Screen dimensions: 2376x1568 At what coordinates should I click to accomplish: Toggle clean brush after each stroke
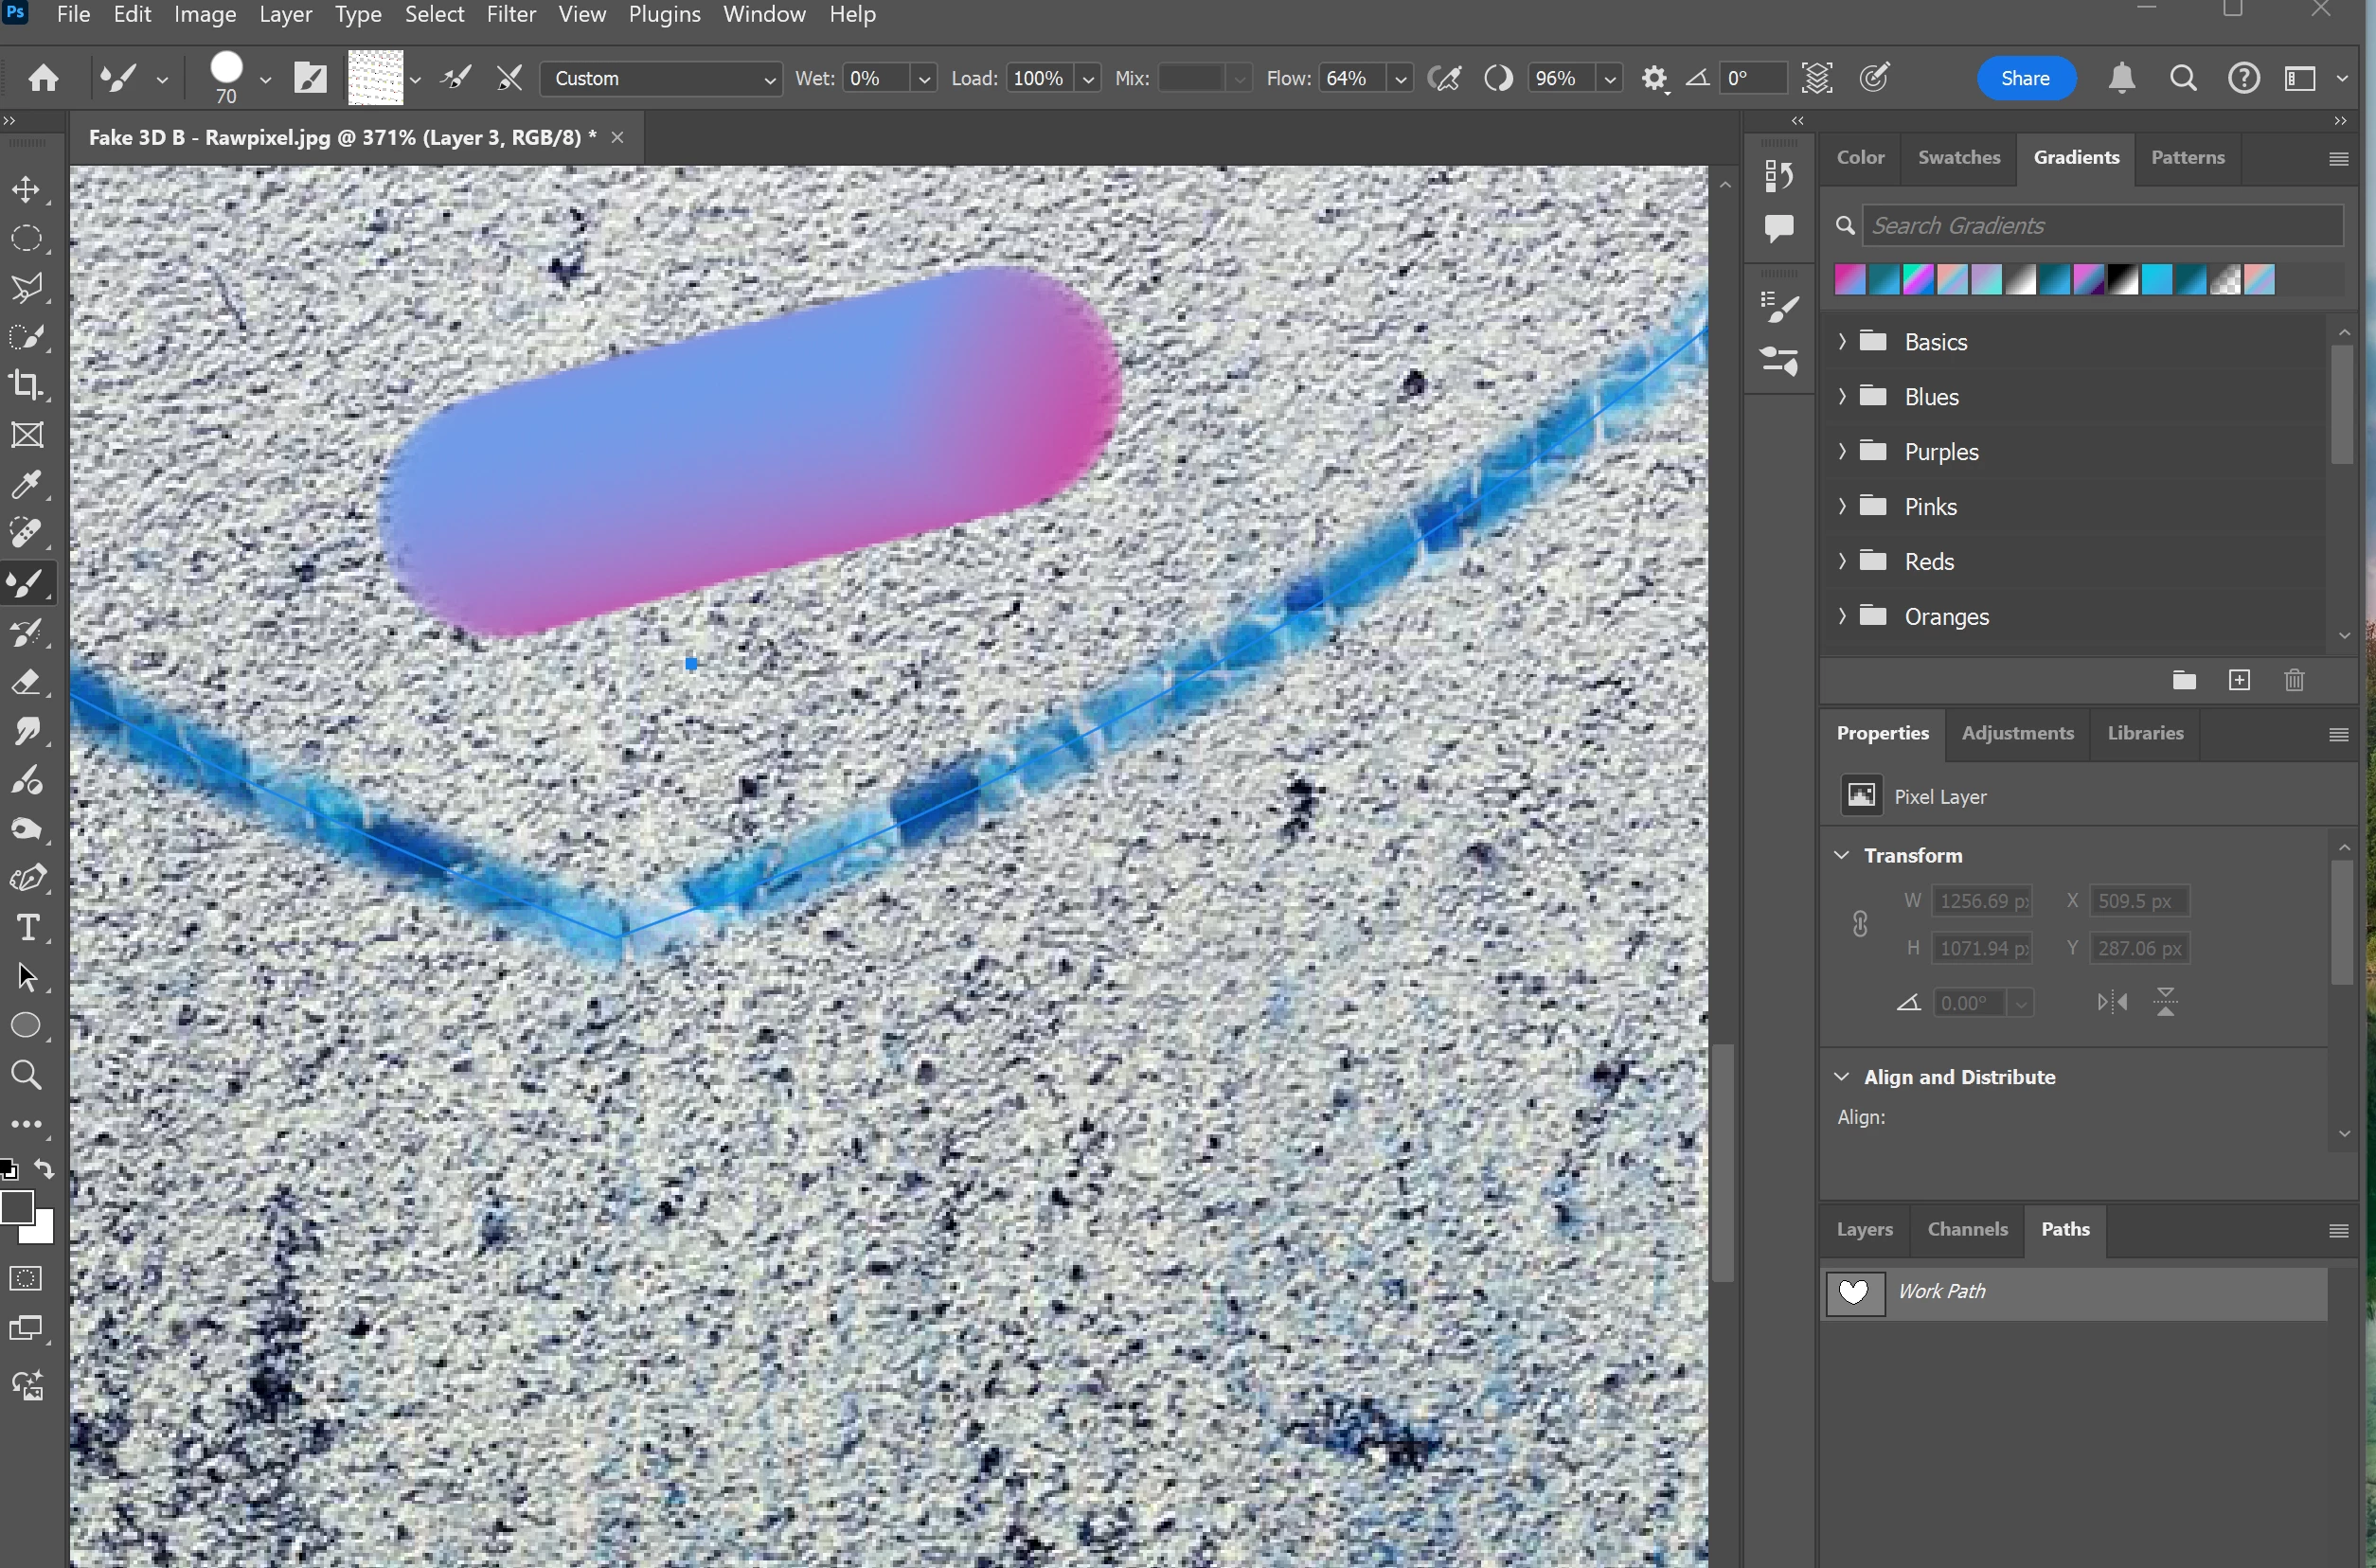coord(510,79)
